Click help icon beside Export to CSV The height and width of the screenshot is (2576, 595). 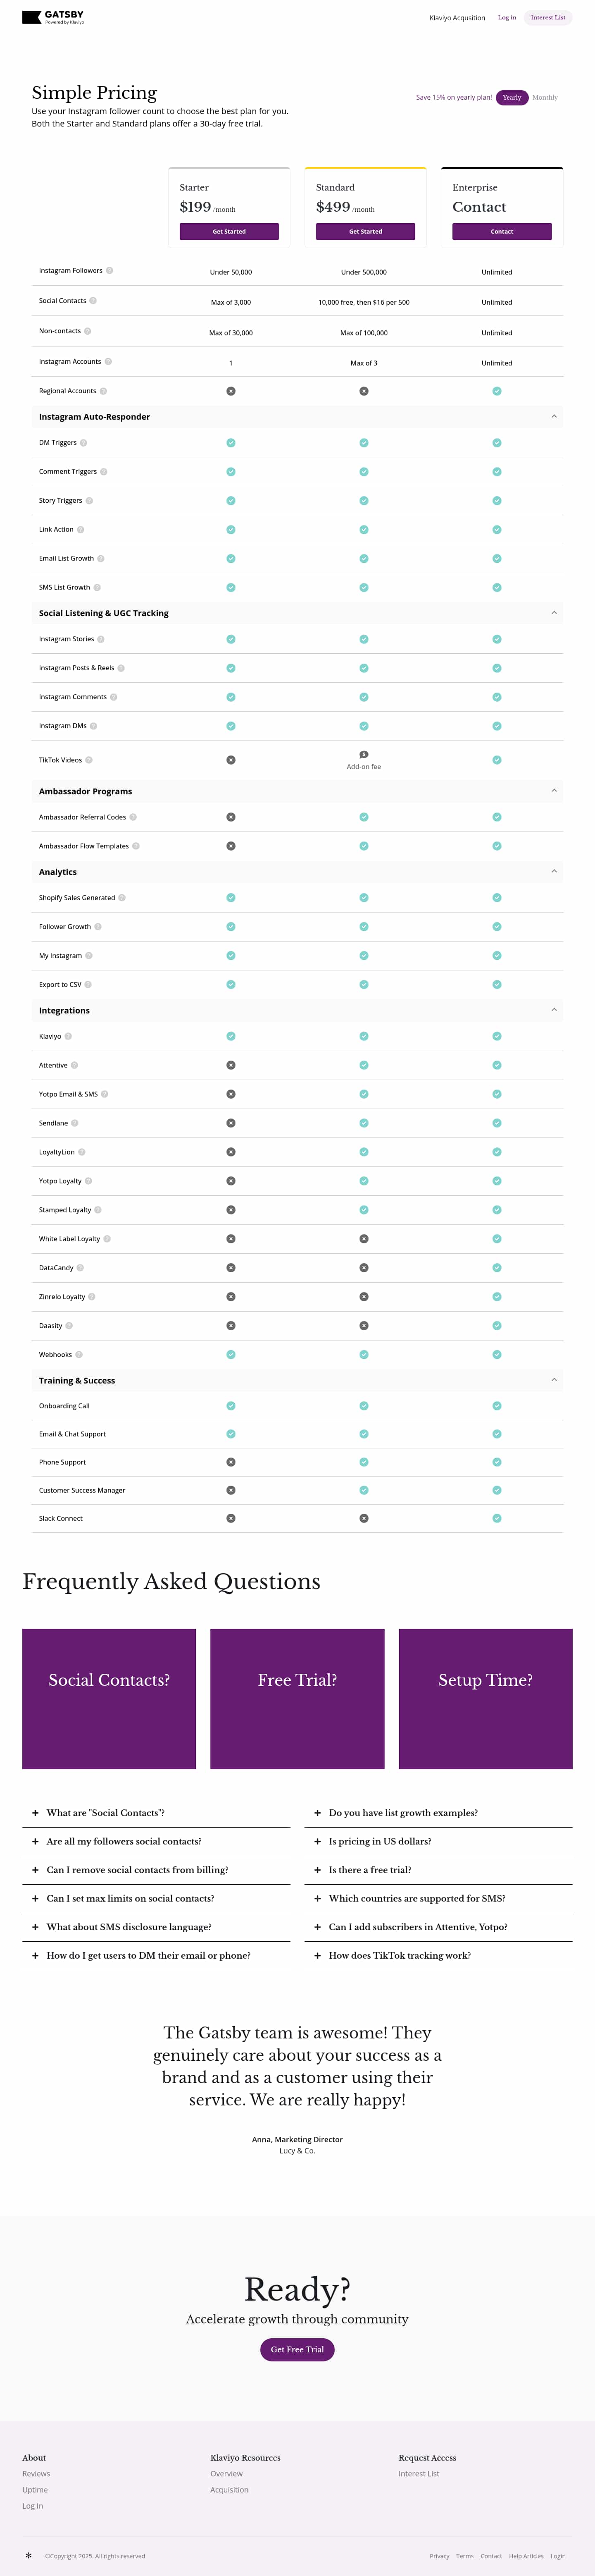tap(88, 985)
